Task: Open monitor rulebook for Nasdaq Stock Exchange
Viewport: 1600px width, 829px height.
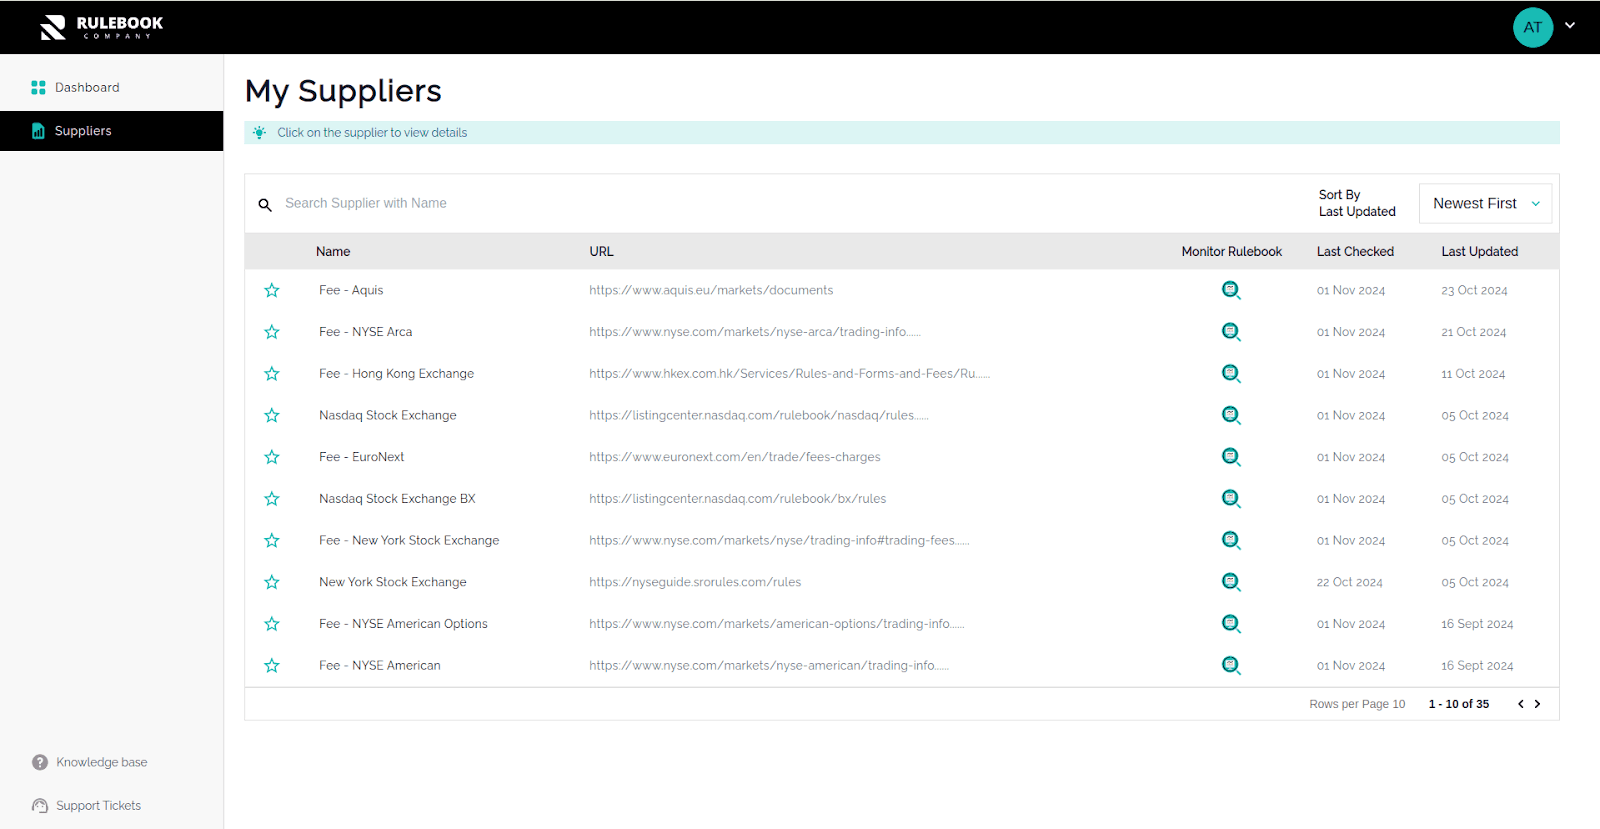Action: (x=1231, y=415)
